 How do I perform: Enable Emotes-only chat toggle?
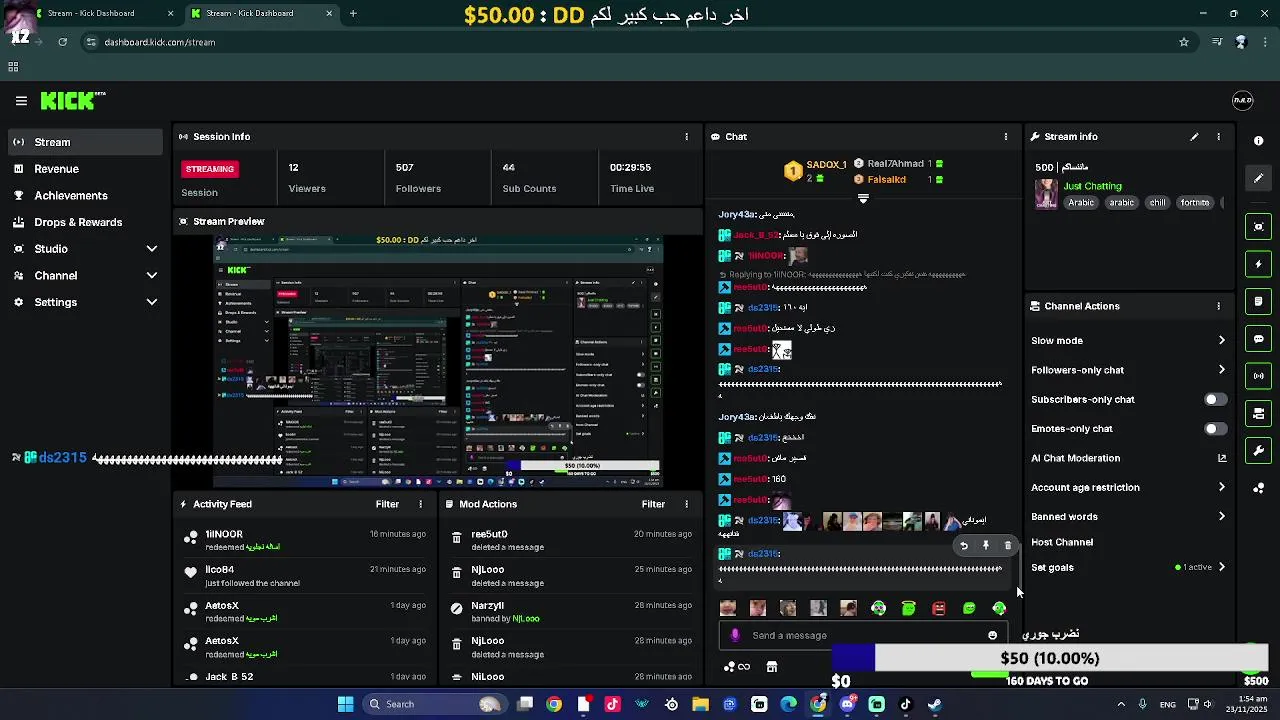1215,429
